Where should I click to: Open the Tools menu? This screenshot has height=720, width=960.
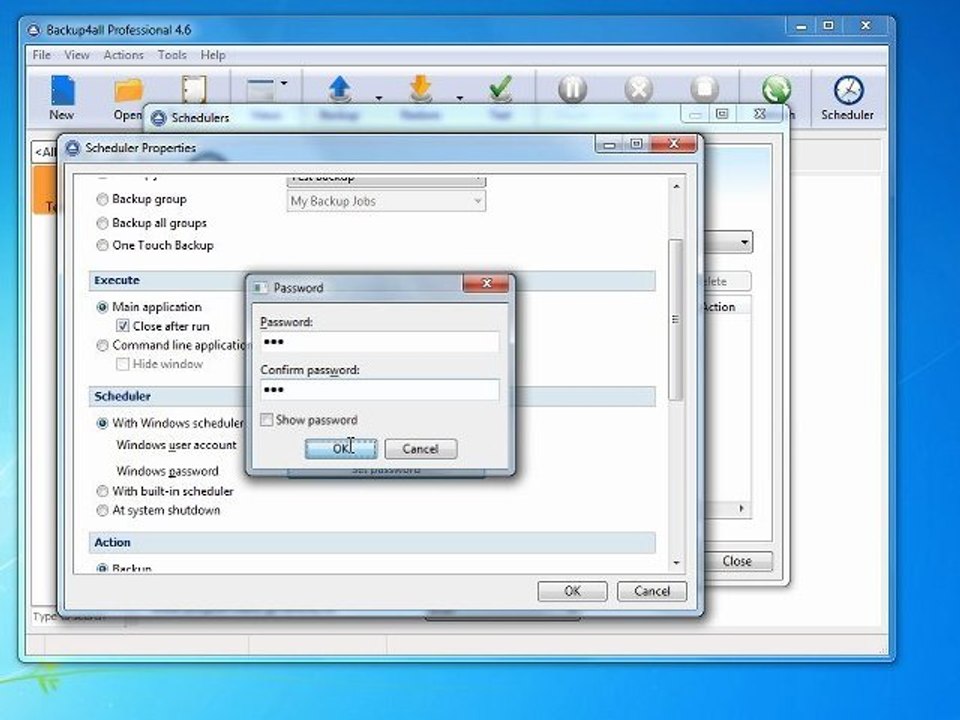pyautogui.click(x=172, y=55)
